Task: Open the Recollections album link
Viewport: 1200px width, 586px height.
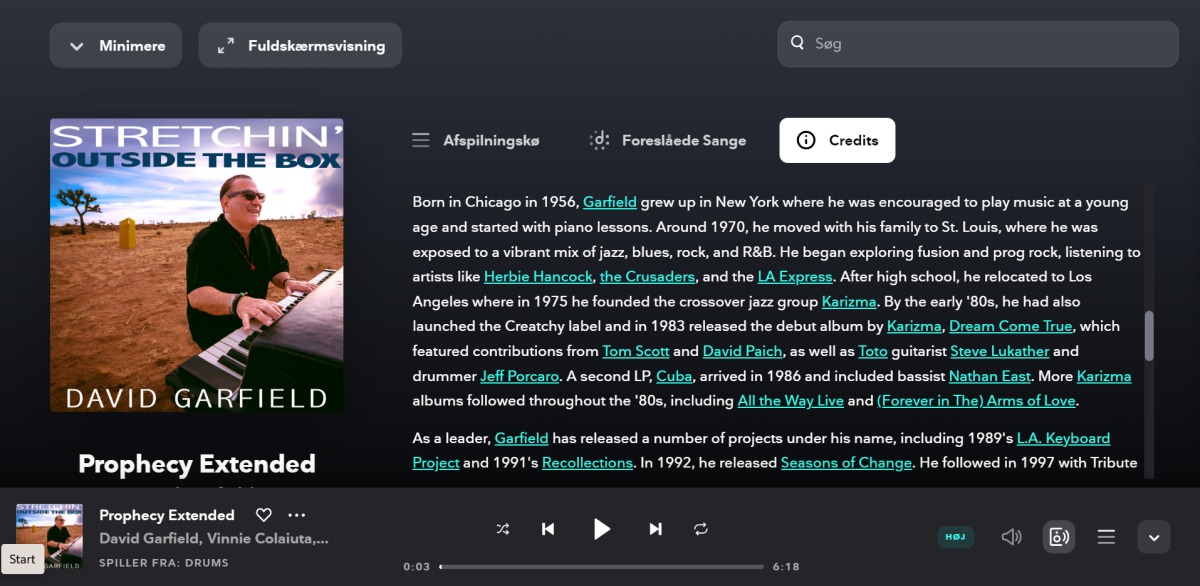Action: (x=588, y=463)
